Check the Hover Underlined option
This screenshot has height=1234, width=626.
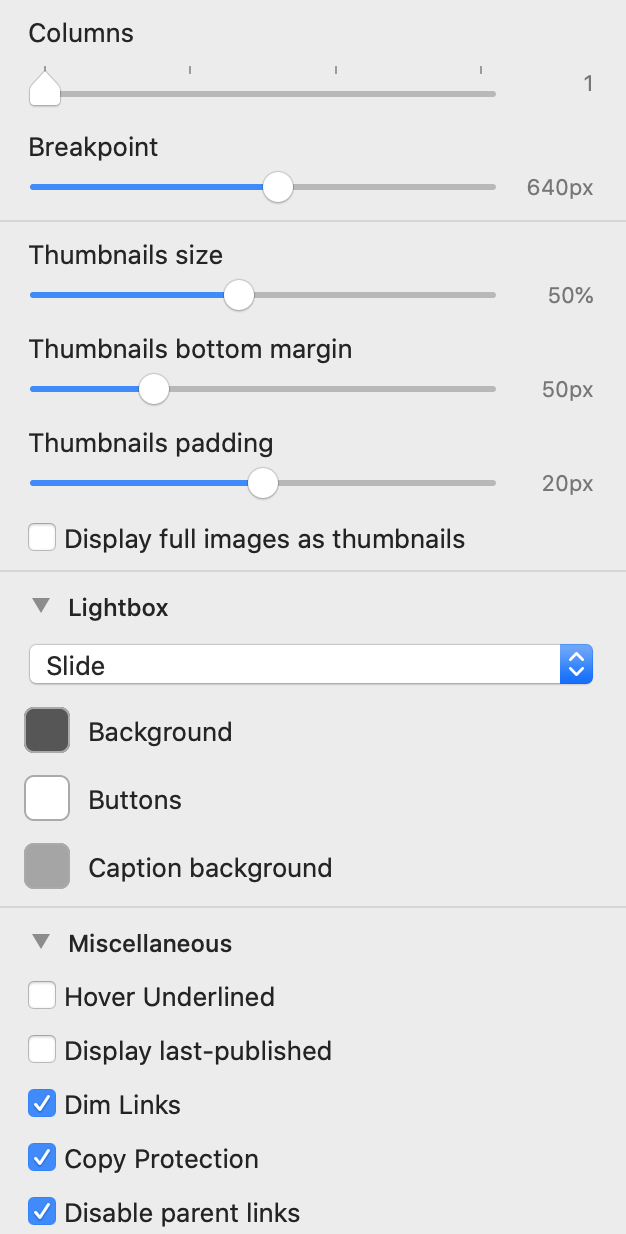click(42, 996)
